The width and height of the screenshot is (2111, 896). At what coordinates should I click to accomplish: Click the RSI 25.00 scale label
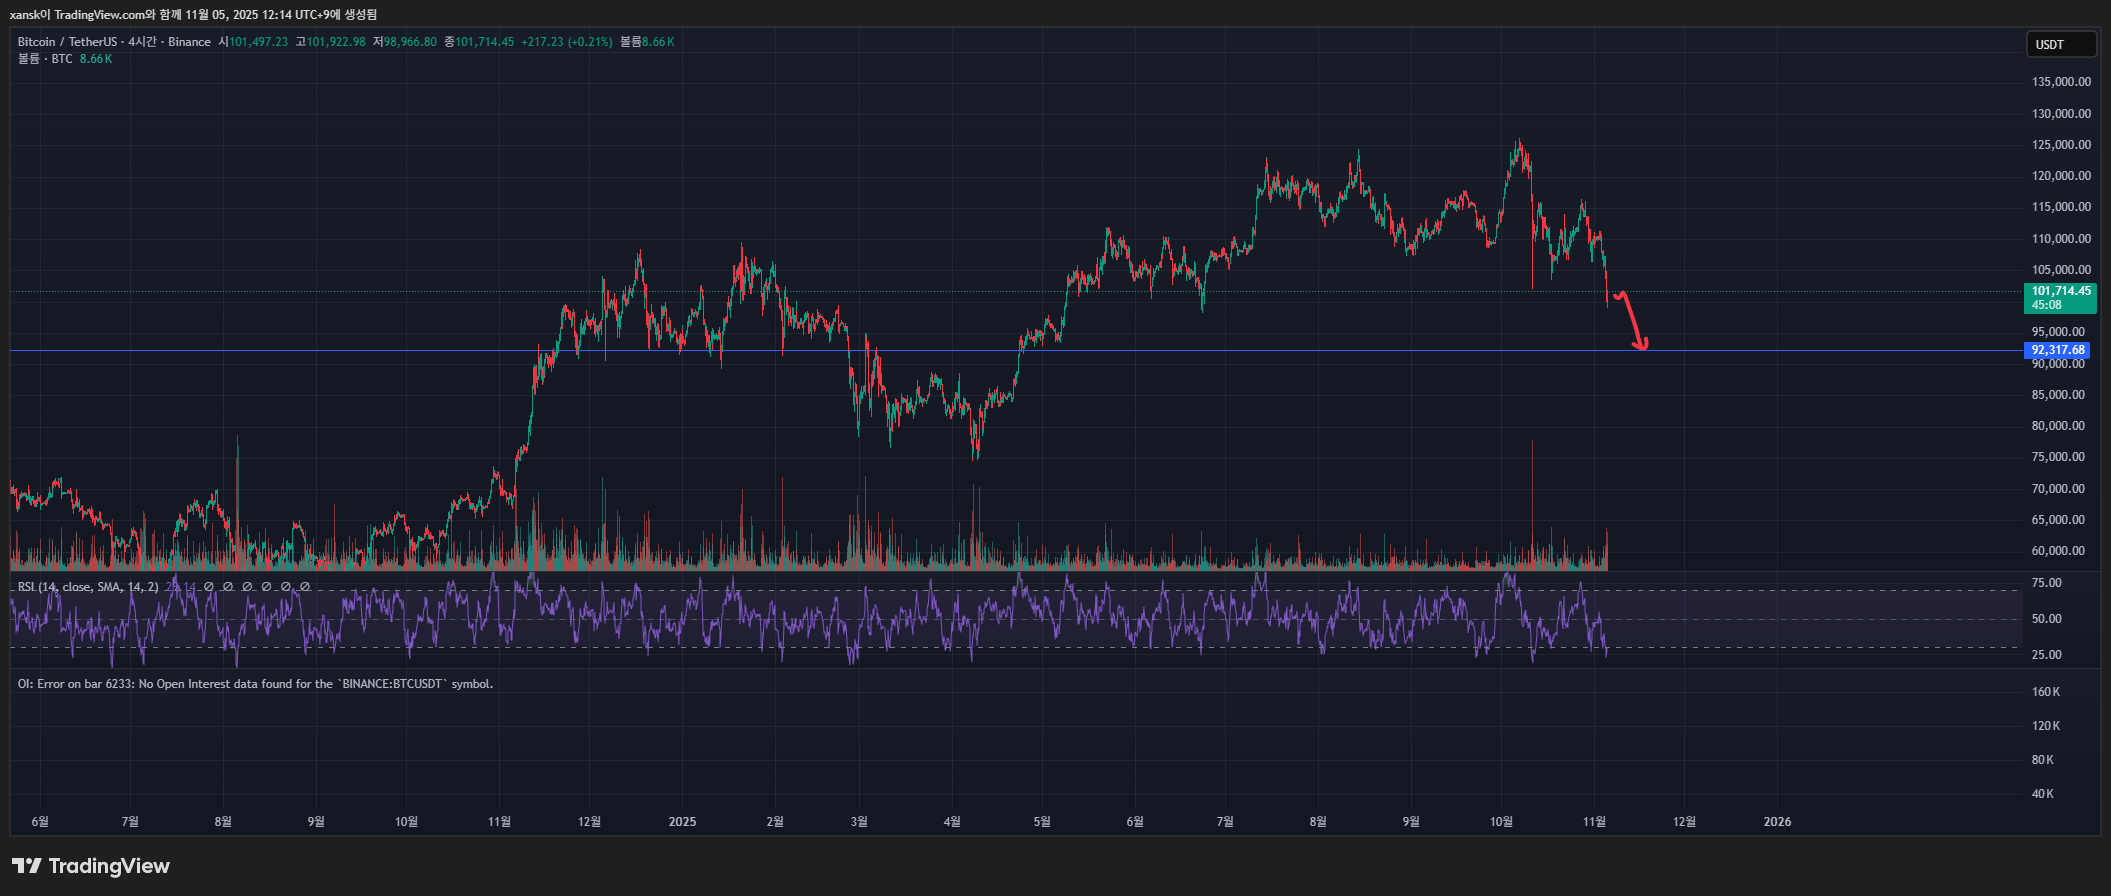2047,655
